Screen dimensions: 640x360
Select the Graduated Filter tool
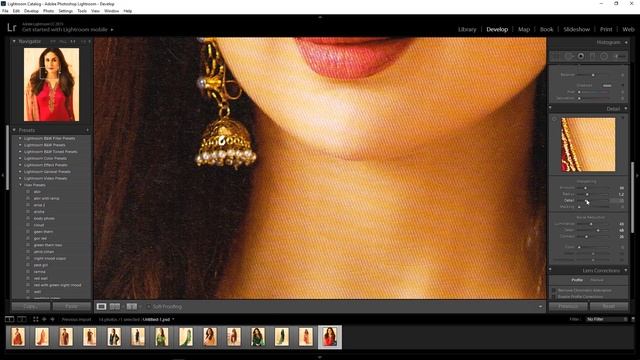click(x=592, y=56)
